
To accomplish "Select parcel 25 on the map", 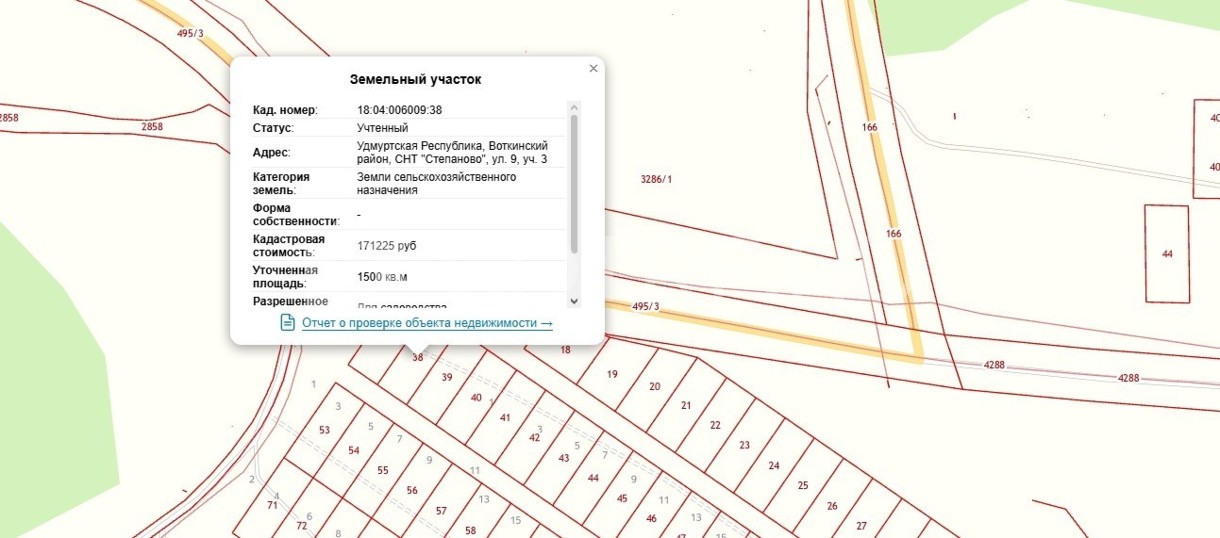I will tap(803, 485).
